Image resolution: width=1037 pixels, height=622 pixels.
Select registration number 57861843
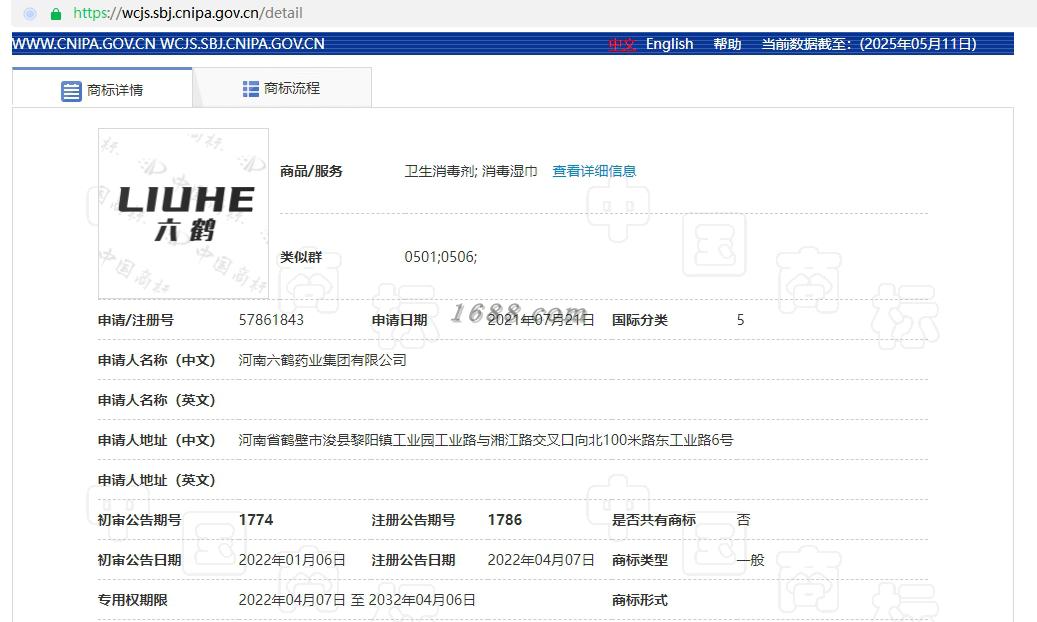point(271,320)
